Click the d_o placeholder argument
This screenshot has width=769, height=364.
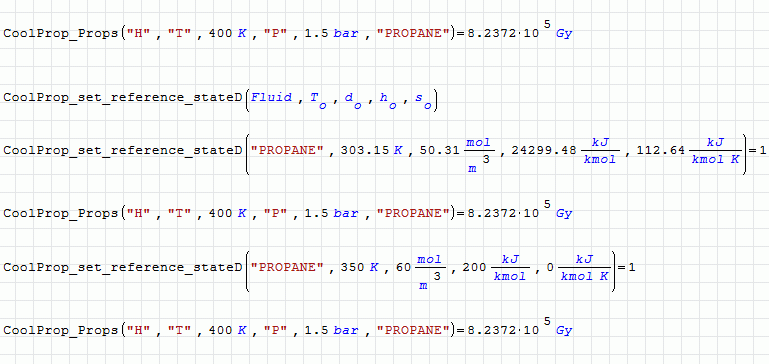[x=353, y=100]
